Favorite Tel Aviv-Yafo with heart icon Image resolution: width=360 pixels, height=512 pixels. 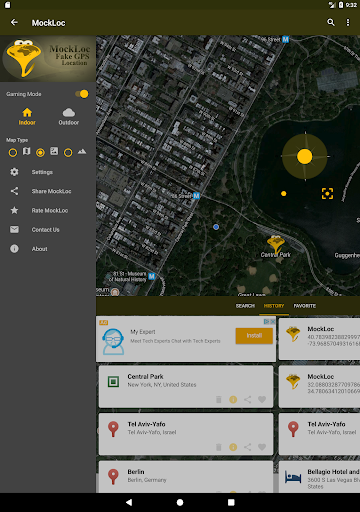[262, 447]
